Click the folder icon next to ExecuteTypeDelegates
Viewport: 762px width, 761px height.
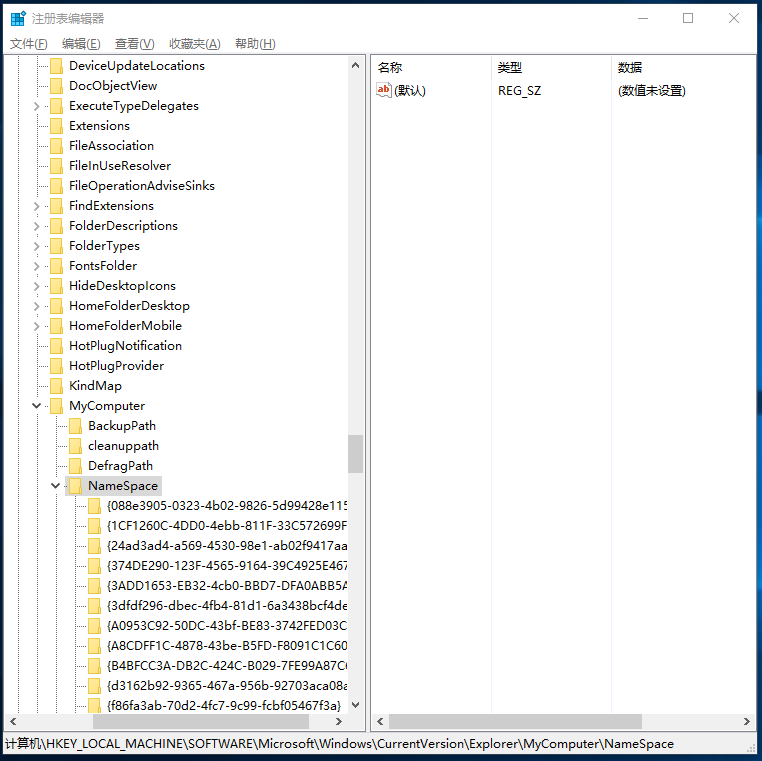click(56, 105)
